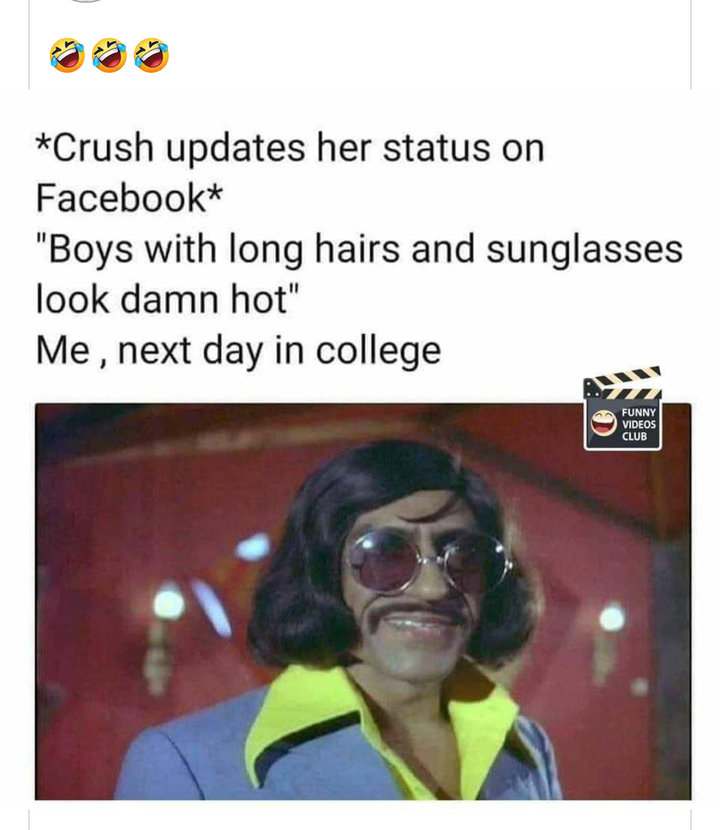Click the Funny Videos Club clapperboard logo
720x830 pixels.
click(623, 409)
